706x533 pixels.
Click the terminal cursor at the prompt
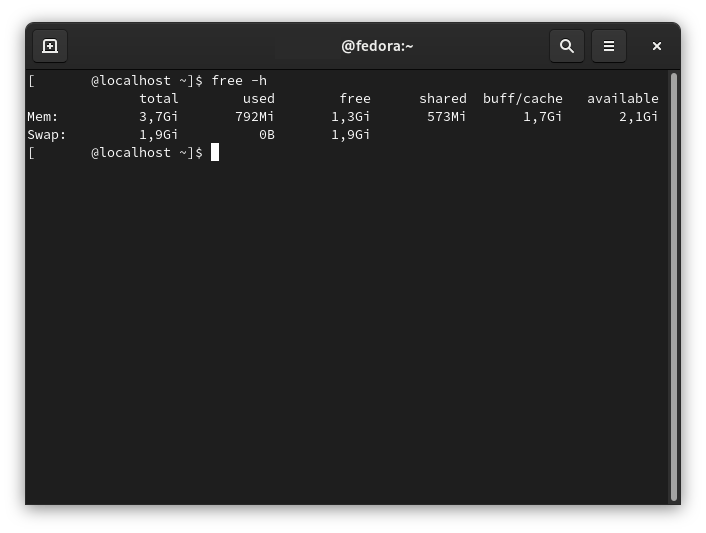(x=215, y=152)
